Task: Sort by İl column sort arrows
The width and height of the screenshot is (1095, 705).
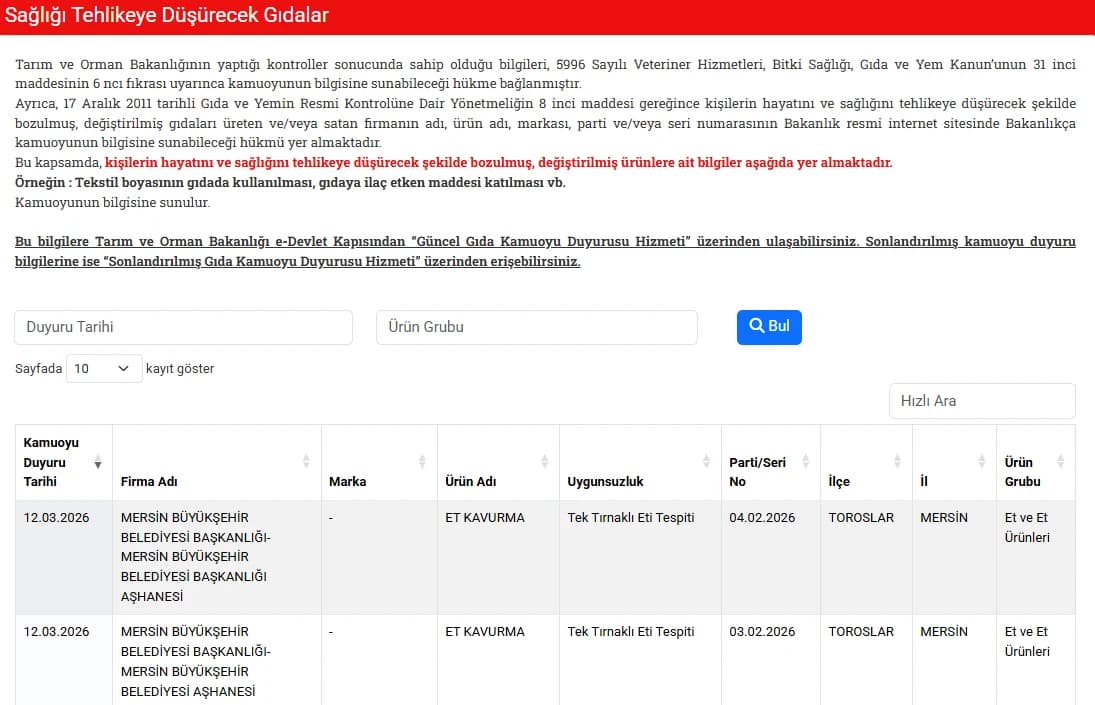Action: [x=981, y=461]
